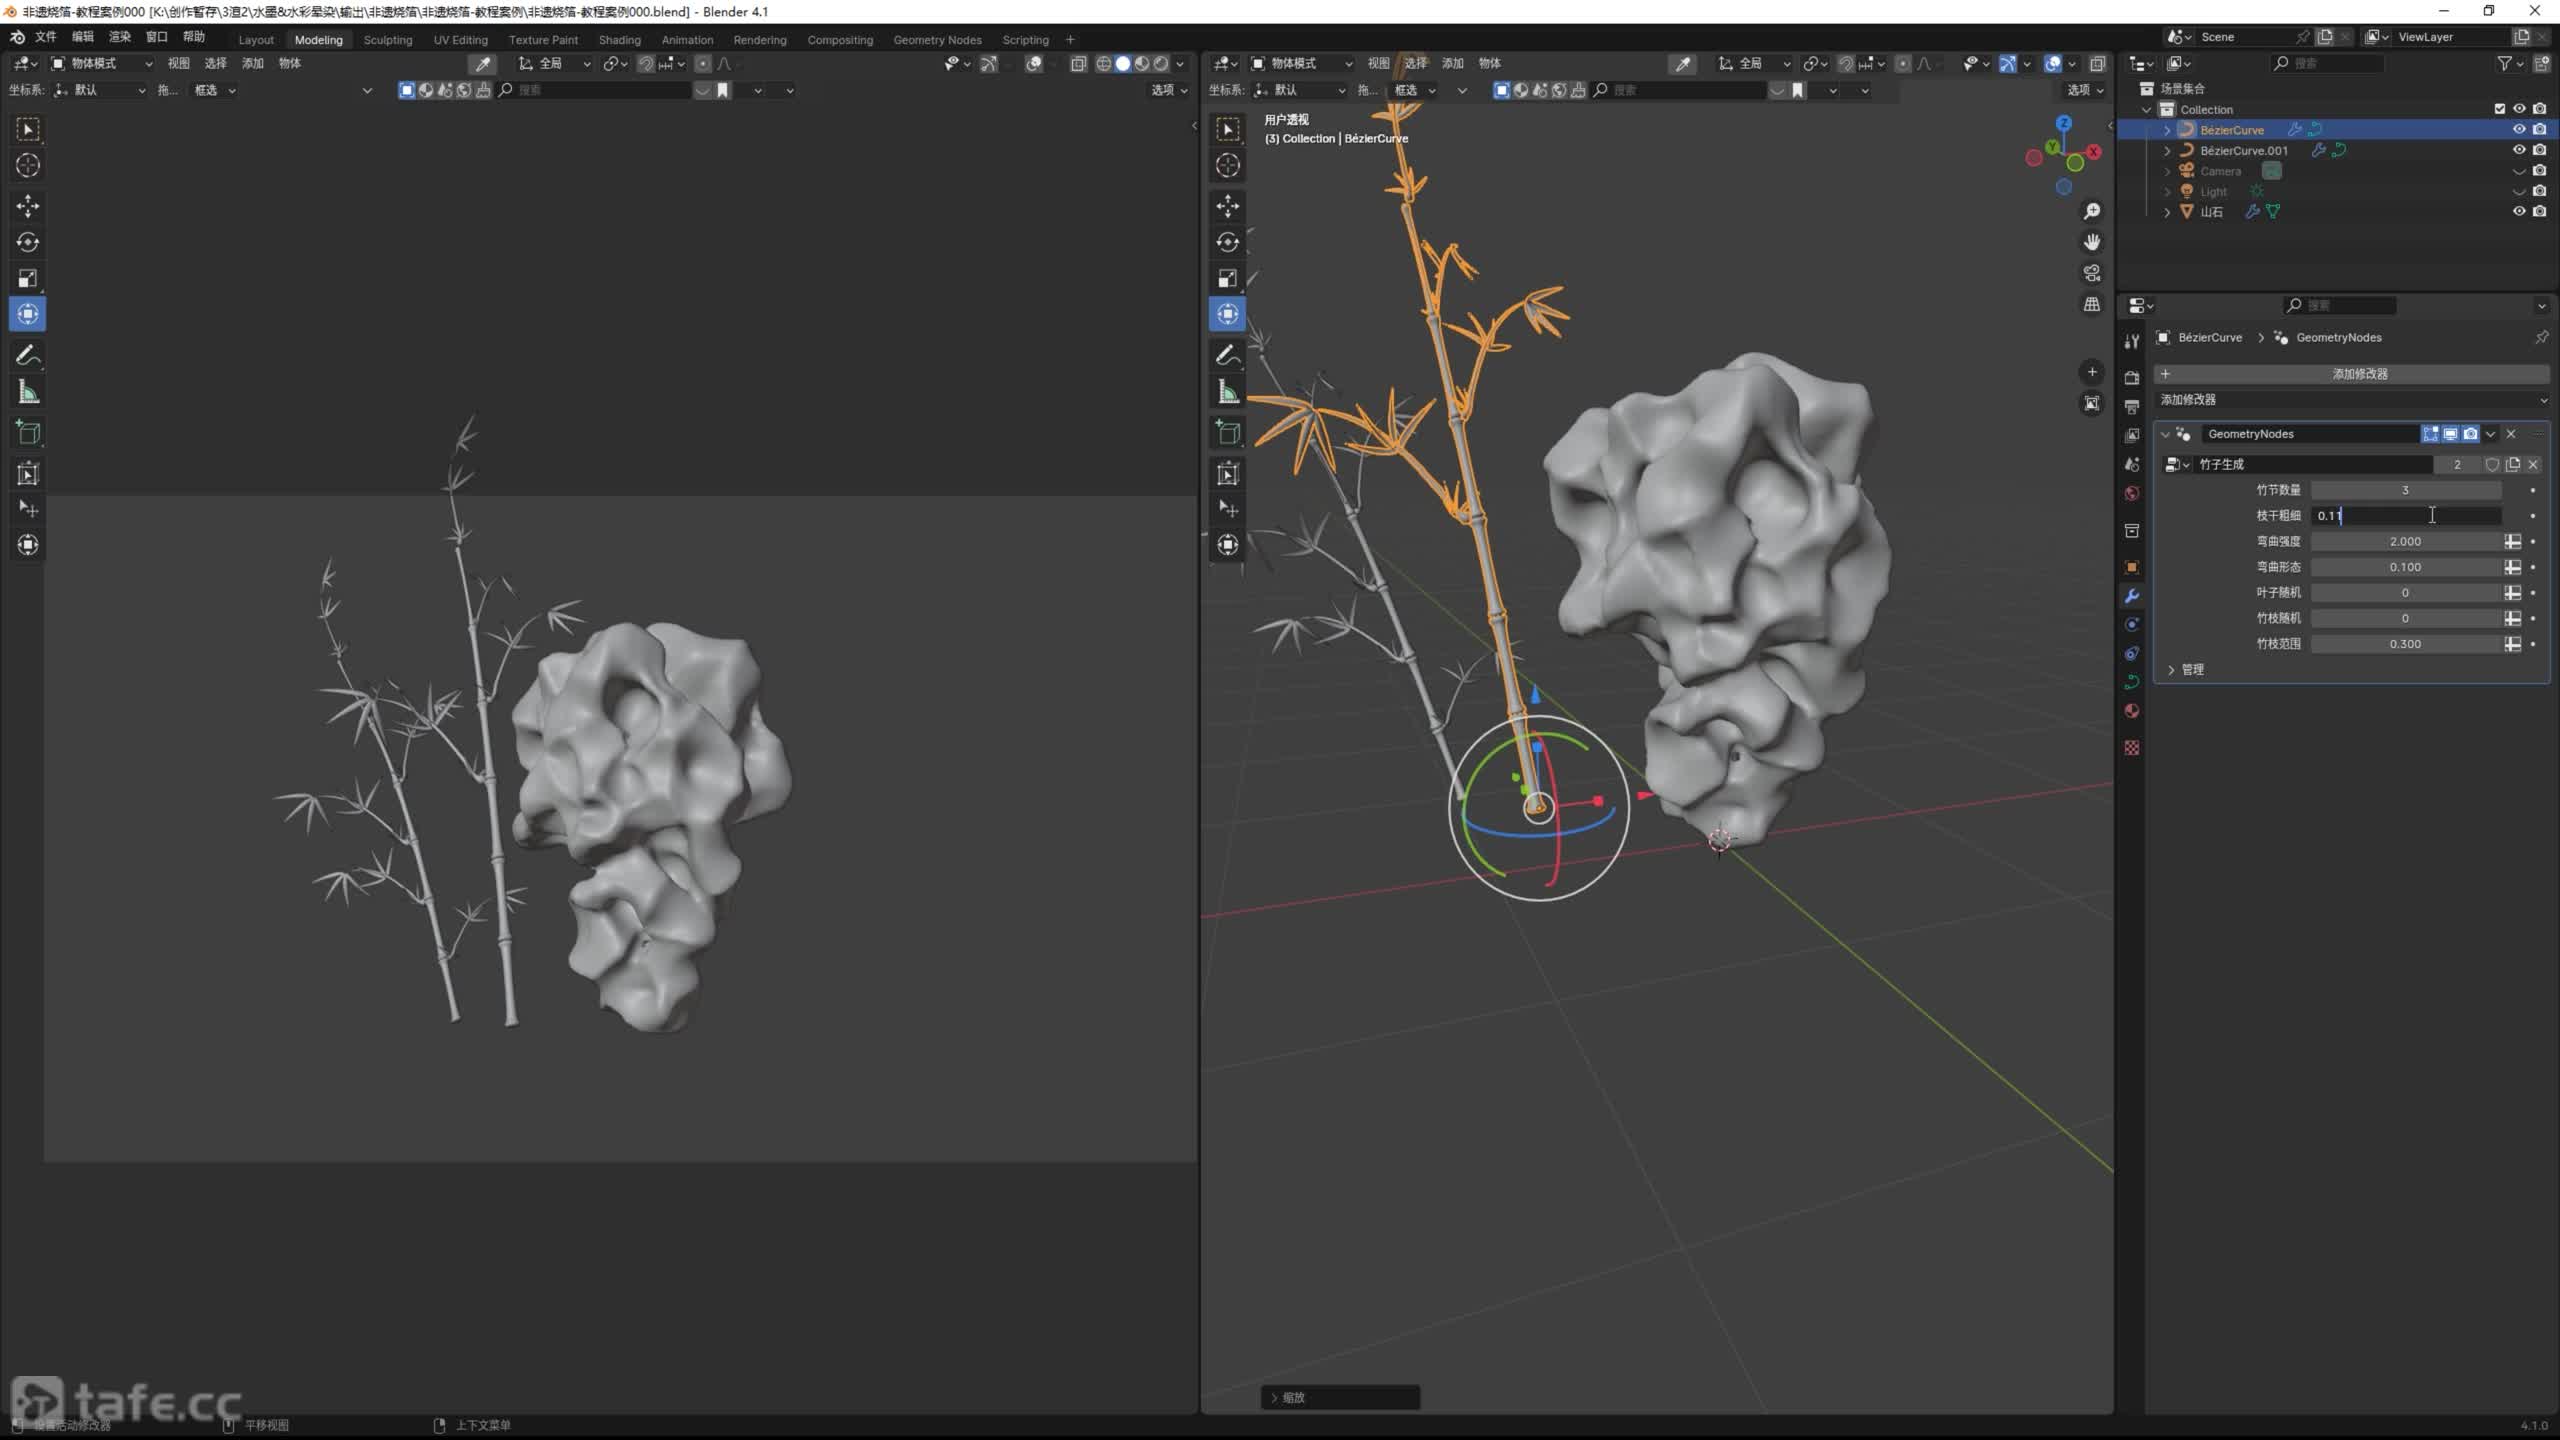
Task: Switch to the Geometry Nodes workspace tab
Action: pyautogui.click(x=937, y=40)
